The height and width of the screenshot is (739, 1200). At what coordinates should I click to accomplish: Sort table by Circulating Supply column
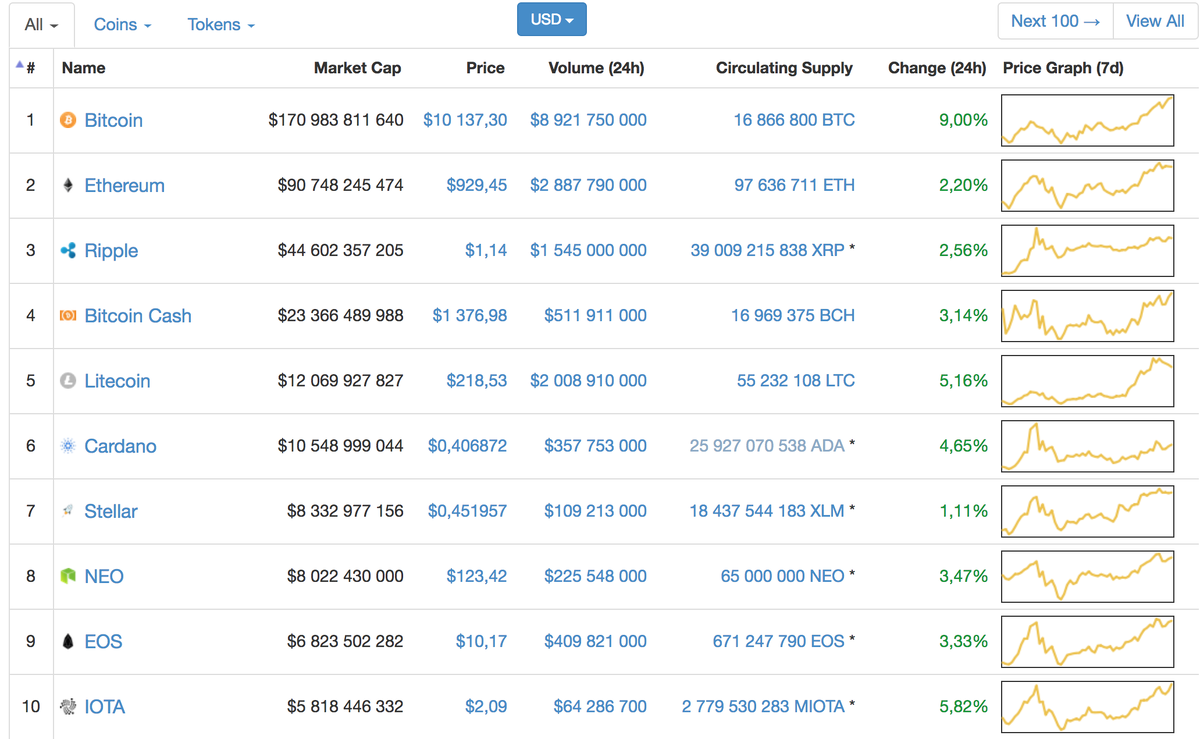pyautogui.click(x=784, y=68)
